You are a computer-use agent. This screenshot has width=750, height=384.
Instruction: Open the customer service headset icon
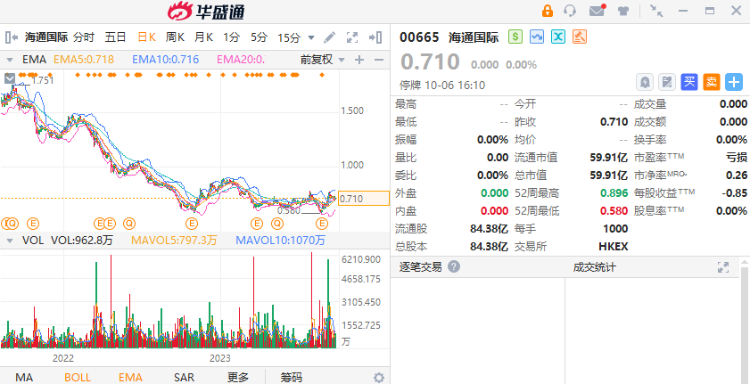tap(570, 11)
